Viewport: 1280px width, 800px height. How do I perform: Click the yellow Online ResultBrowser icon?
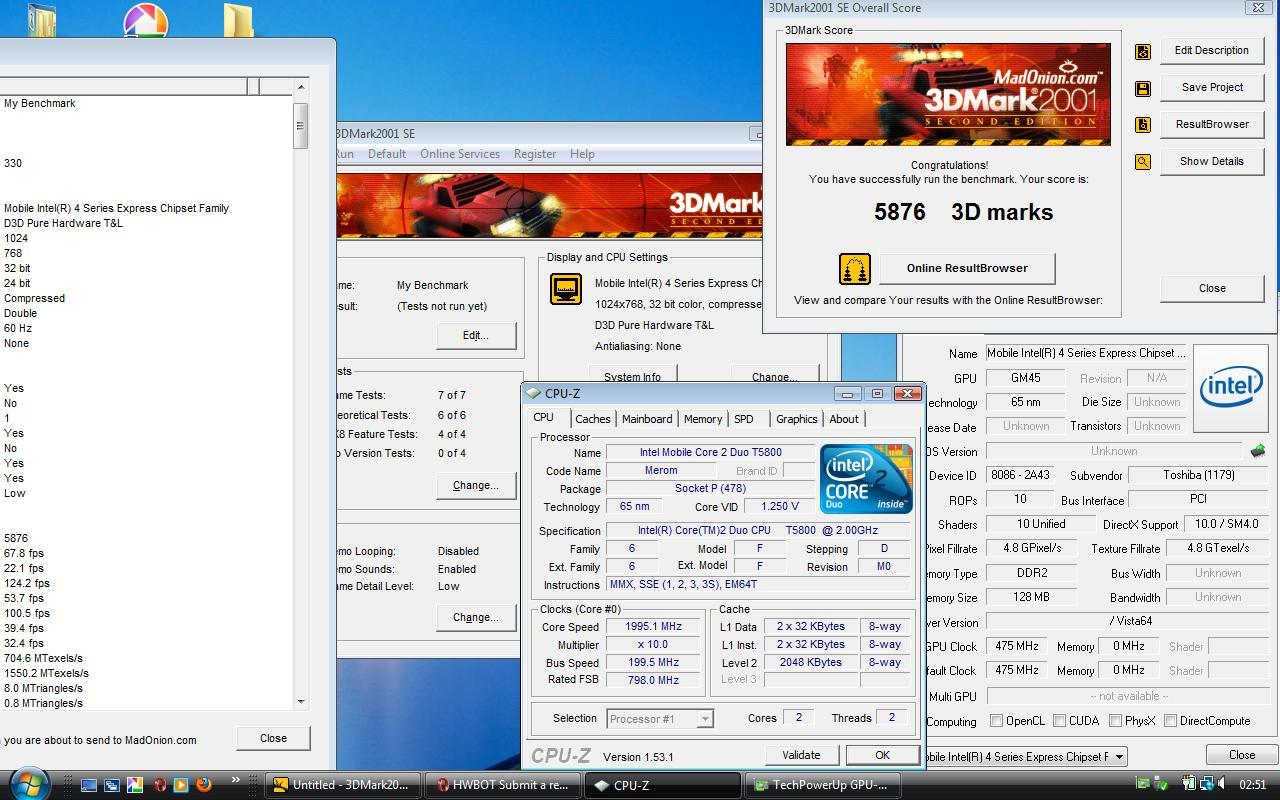[x=854, y=269]
